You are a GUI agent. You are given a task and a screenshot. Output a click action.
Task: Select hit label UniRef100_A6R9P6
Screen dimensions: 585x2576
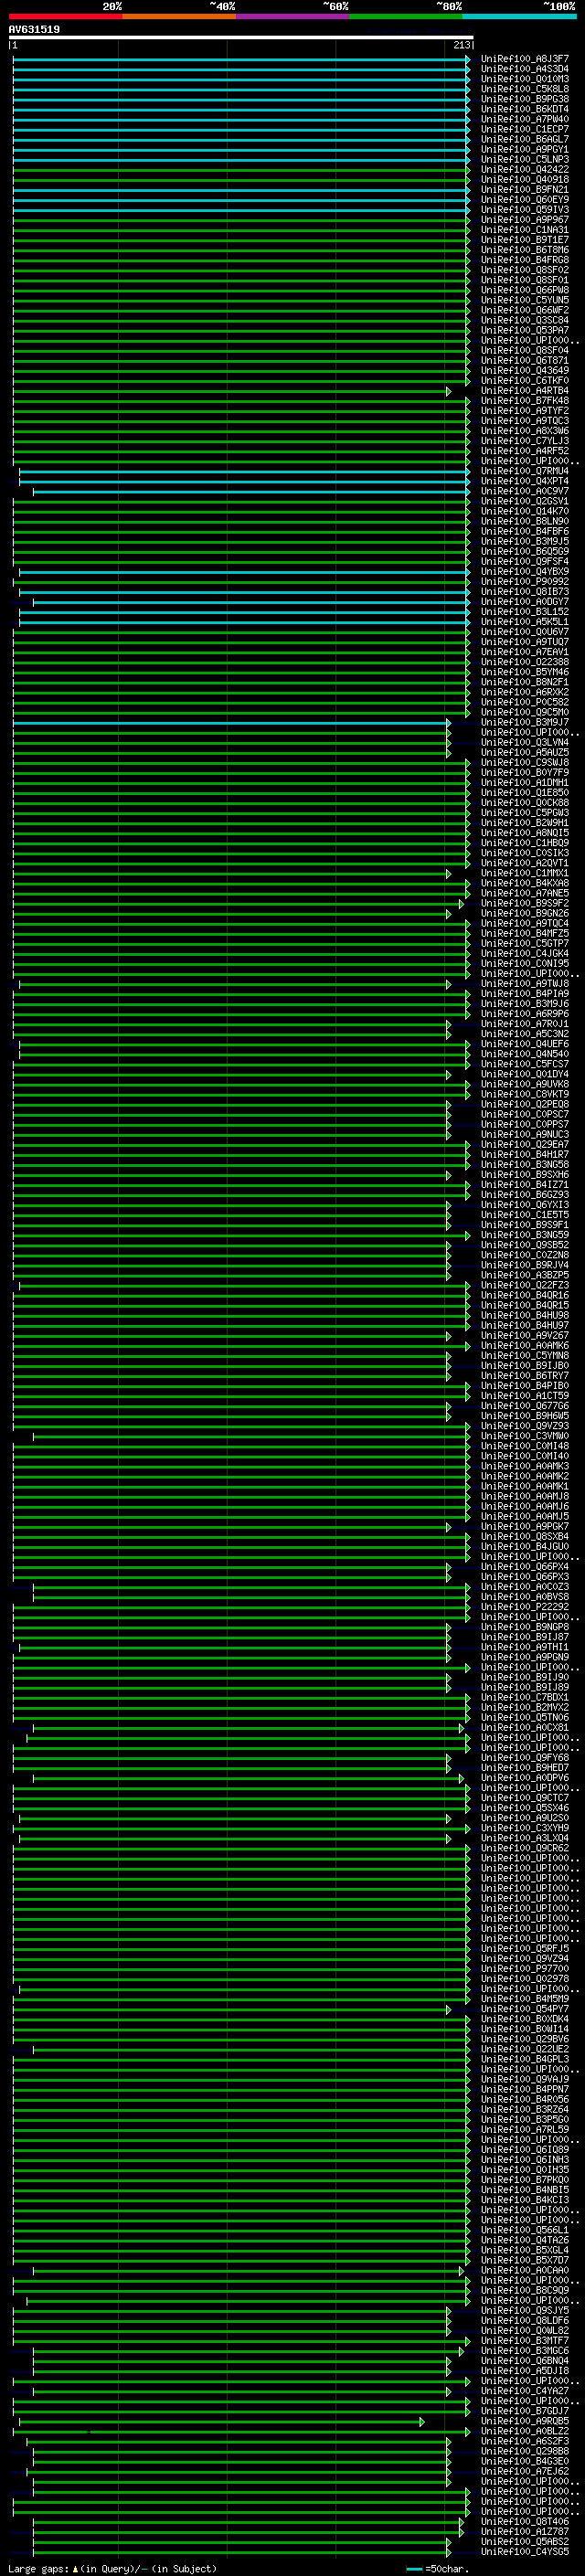click(525, 1014)
